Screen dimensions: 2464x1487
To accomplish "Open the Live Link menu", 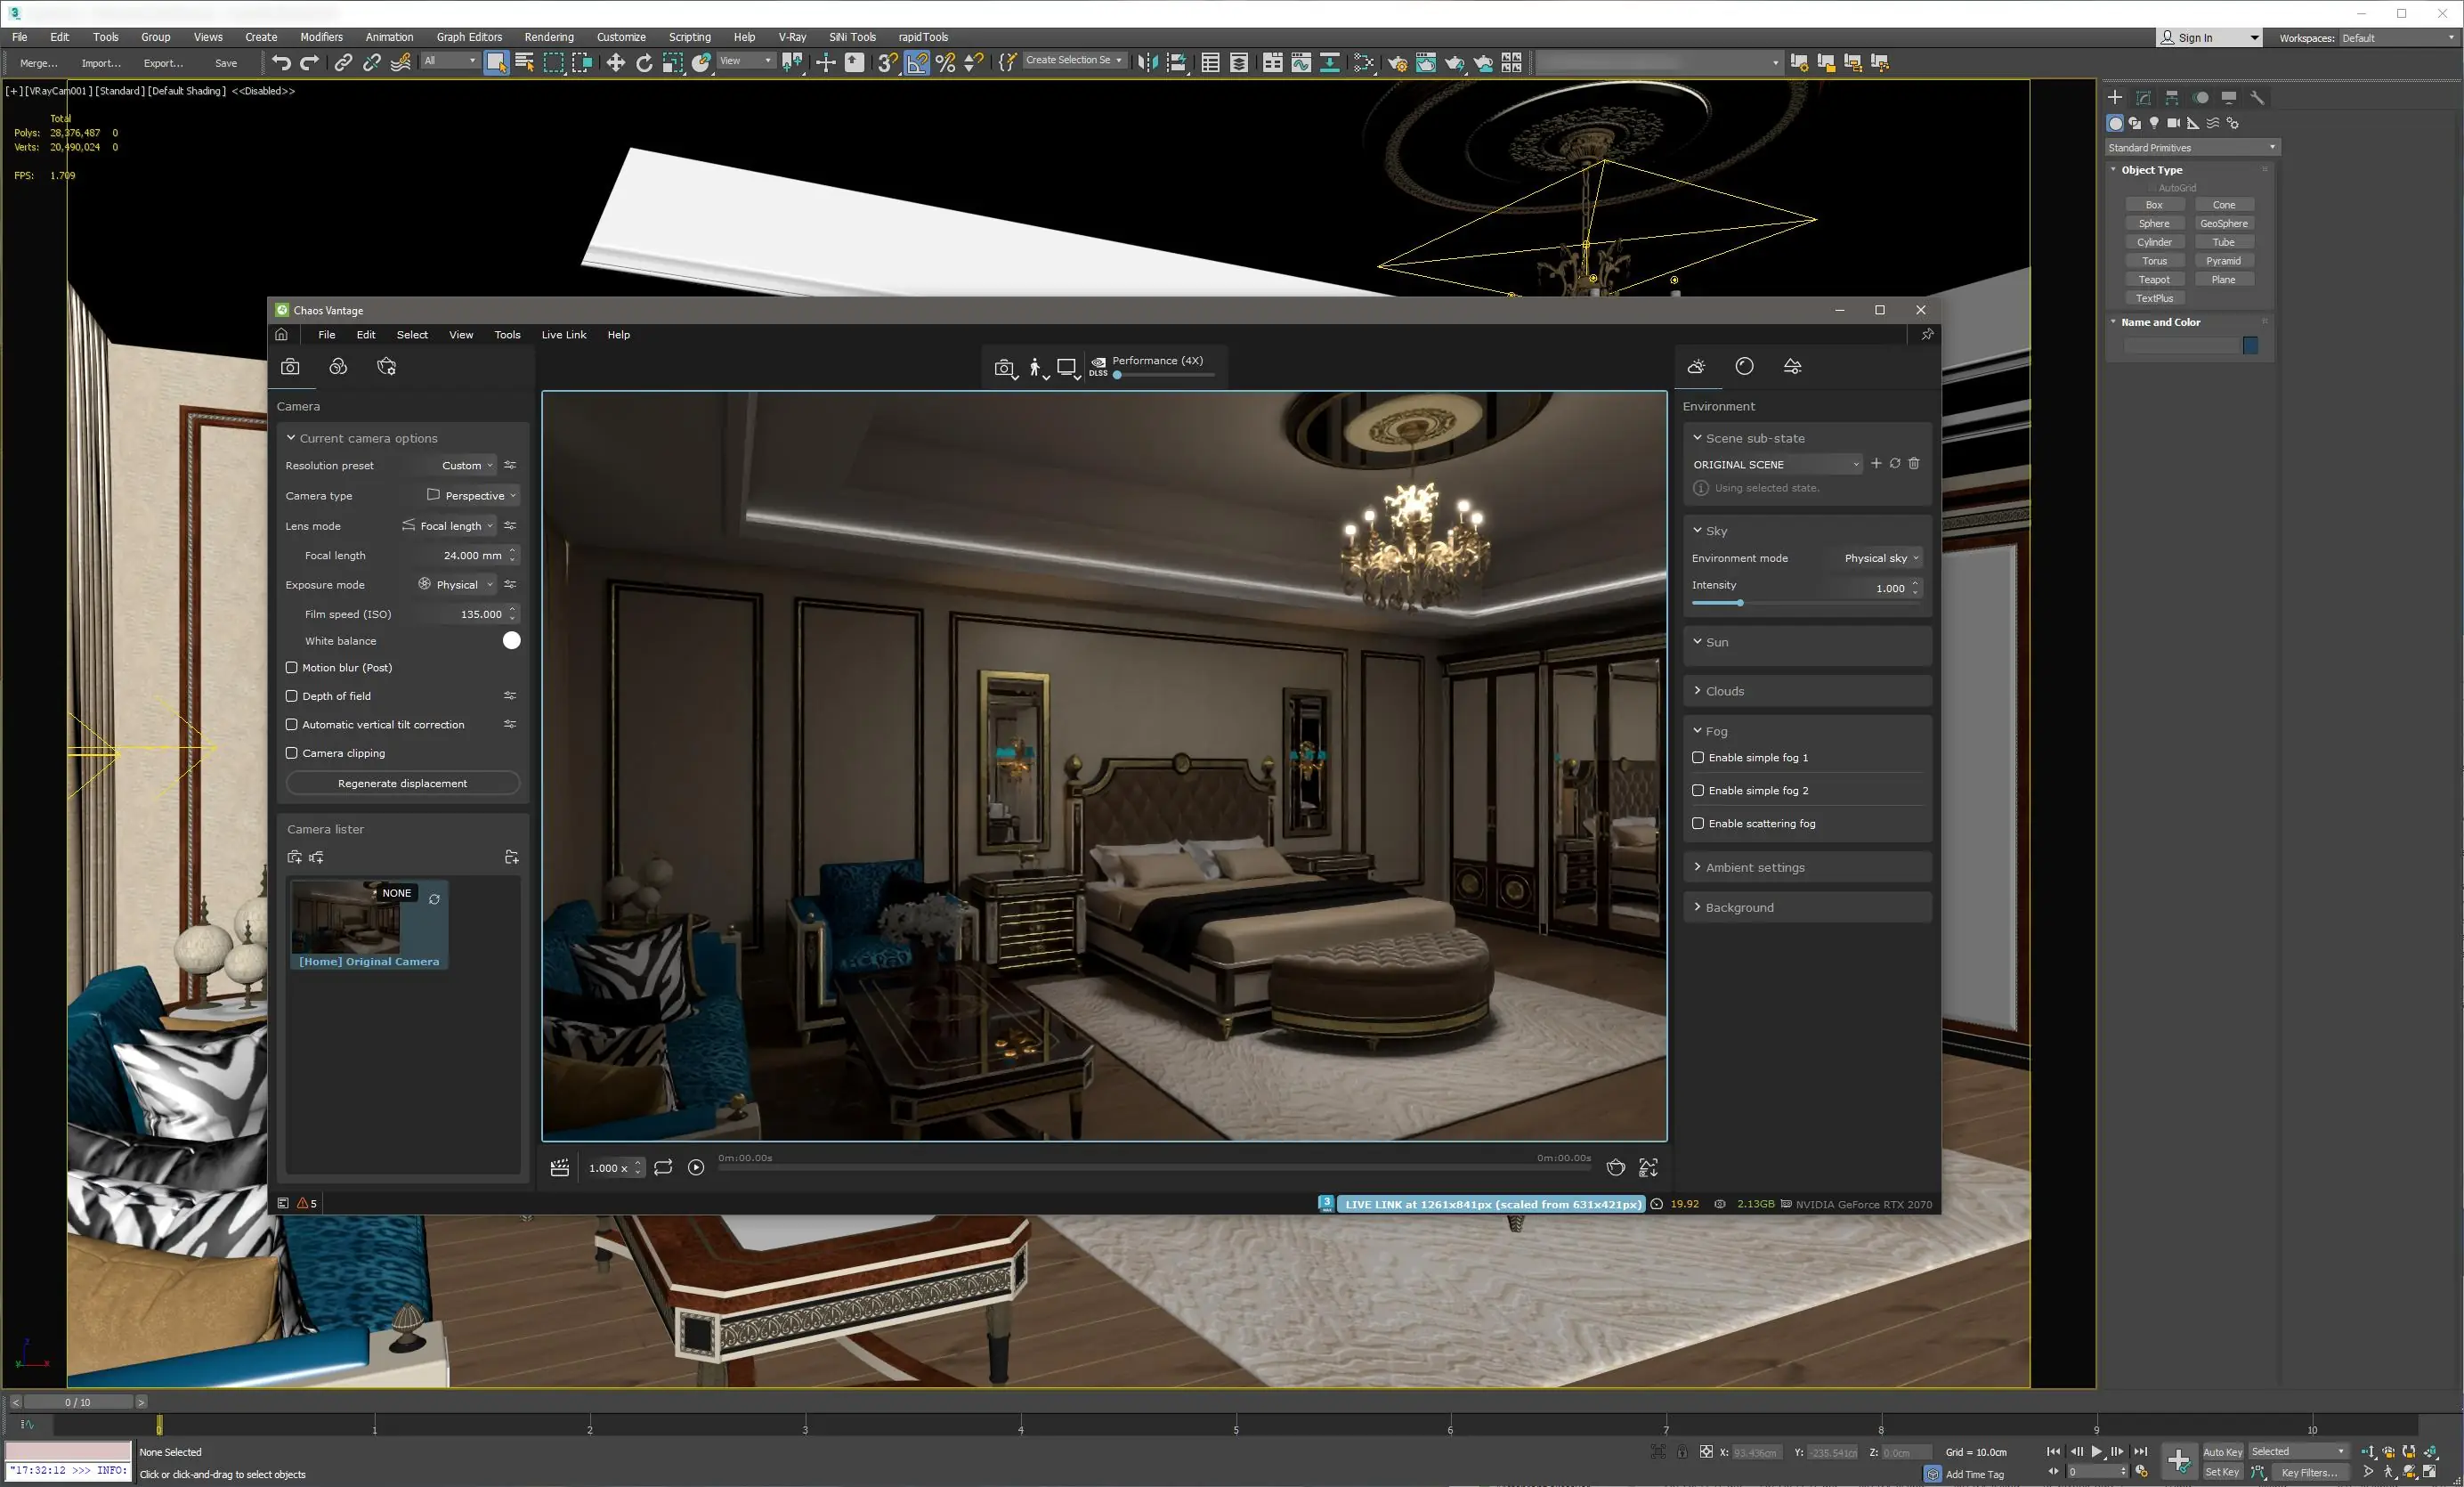I will point(563,335).
